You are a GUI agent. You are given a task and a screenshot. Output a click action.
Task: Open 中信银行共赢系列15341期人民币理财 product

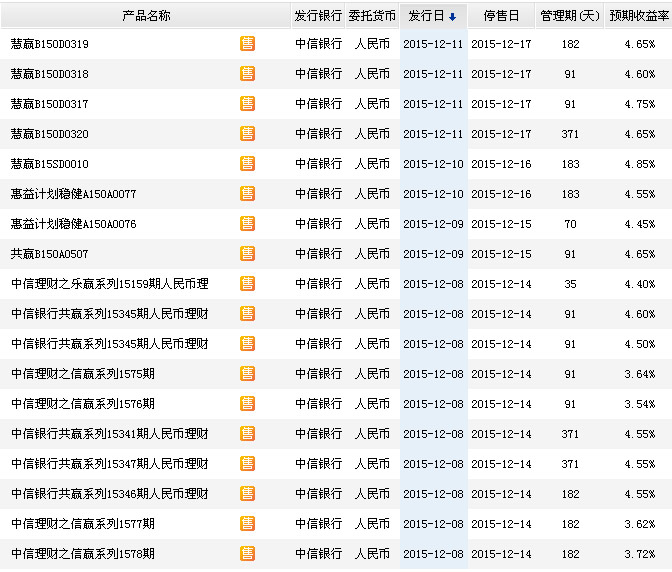pyautogui.click(x=110, y=434)
